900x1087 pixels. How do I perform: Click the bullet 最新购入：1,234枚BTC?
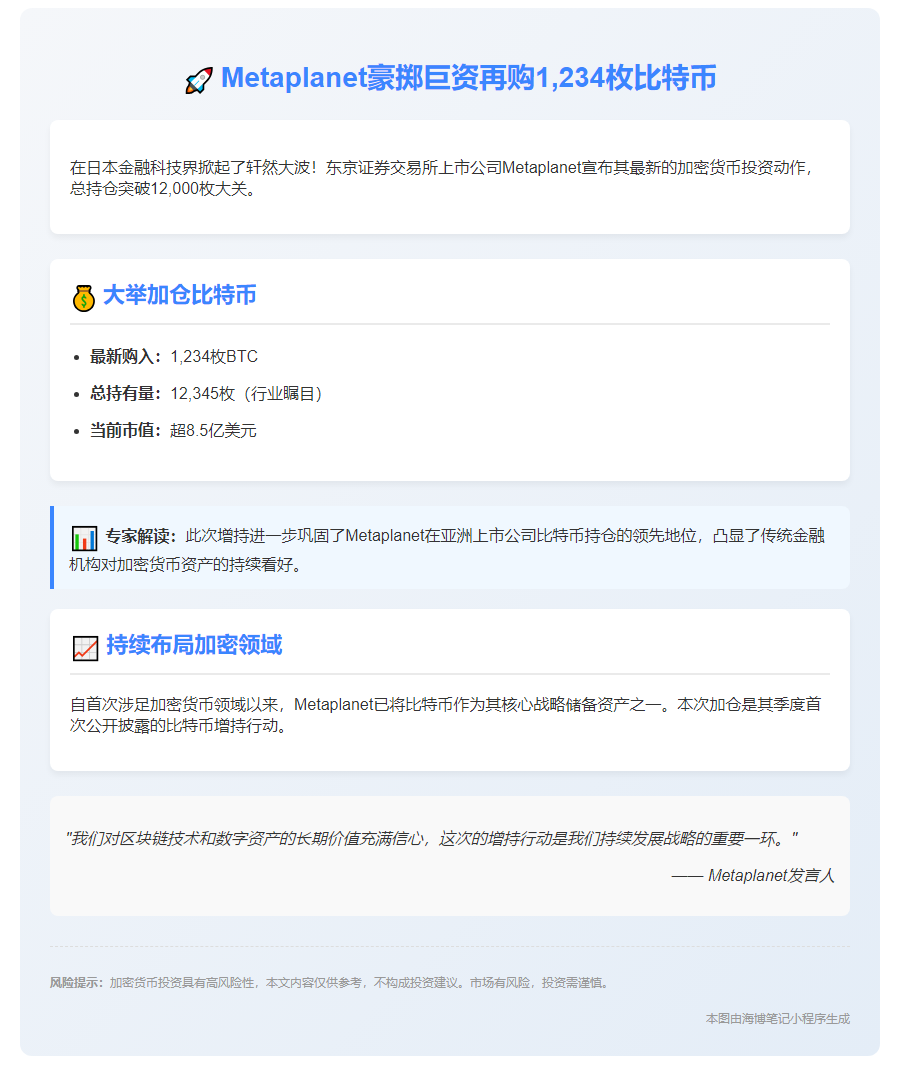click(174, 357)
